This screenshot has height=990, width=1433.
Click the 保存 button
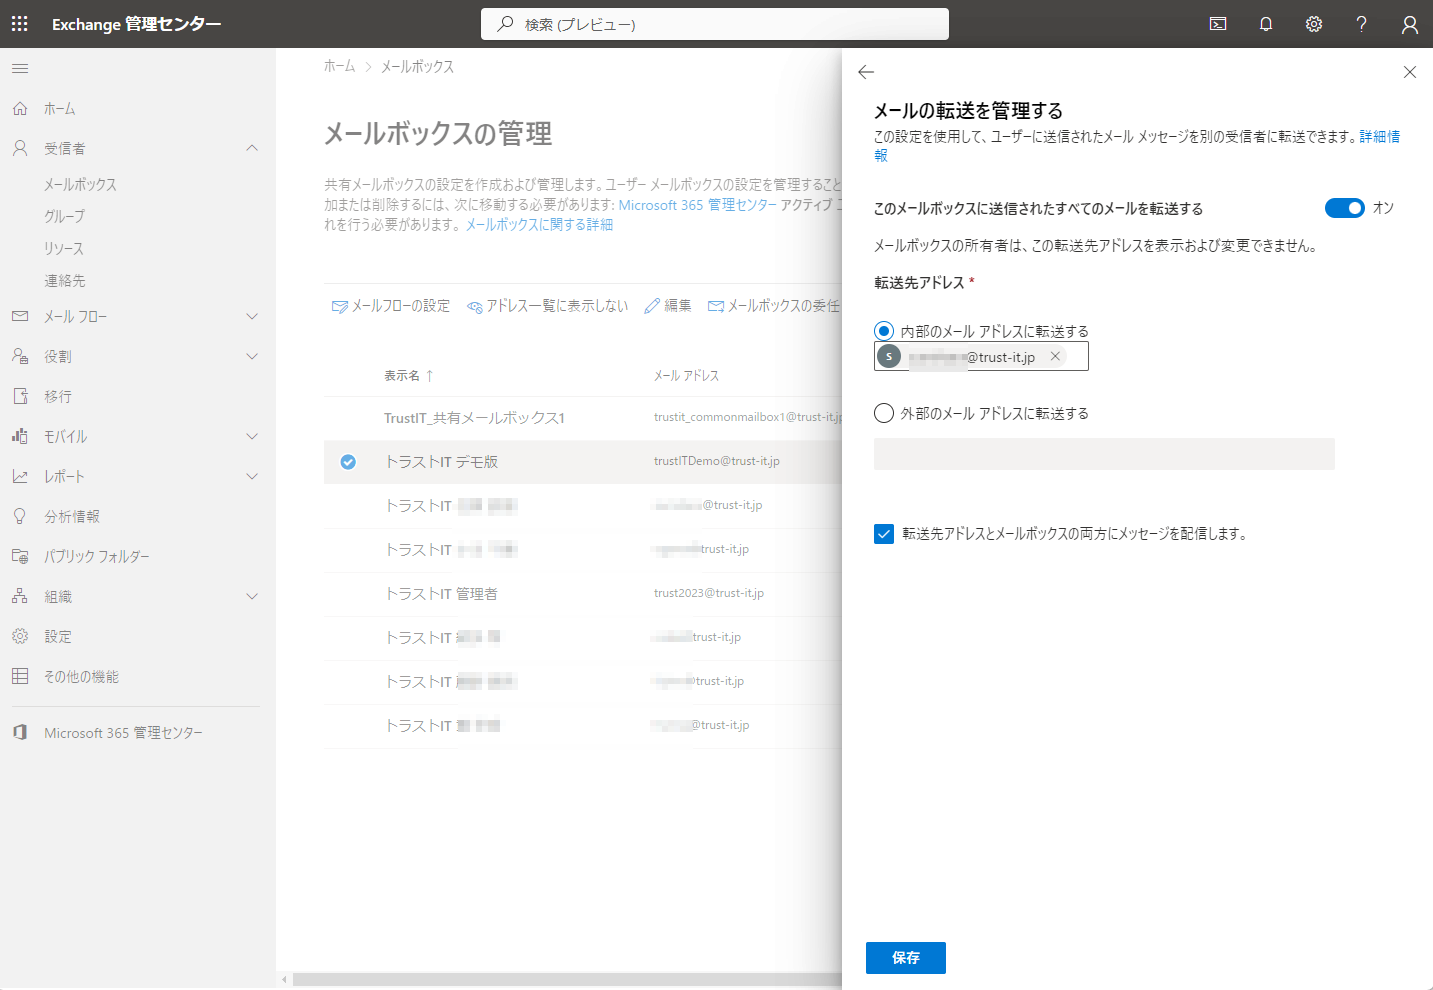point(905,958)
